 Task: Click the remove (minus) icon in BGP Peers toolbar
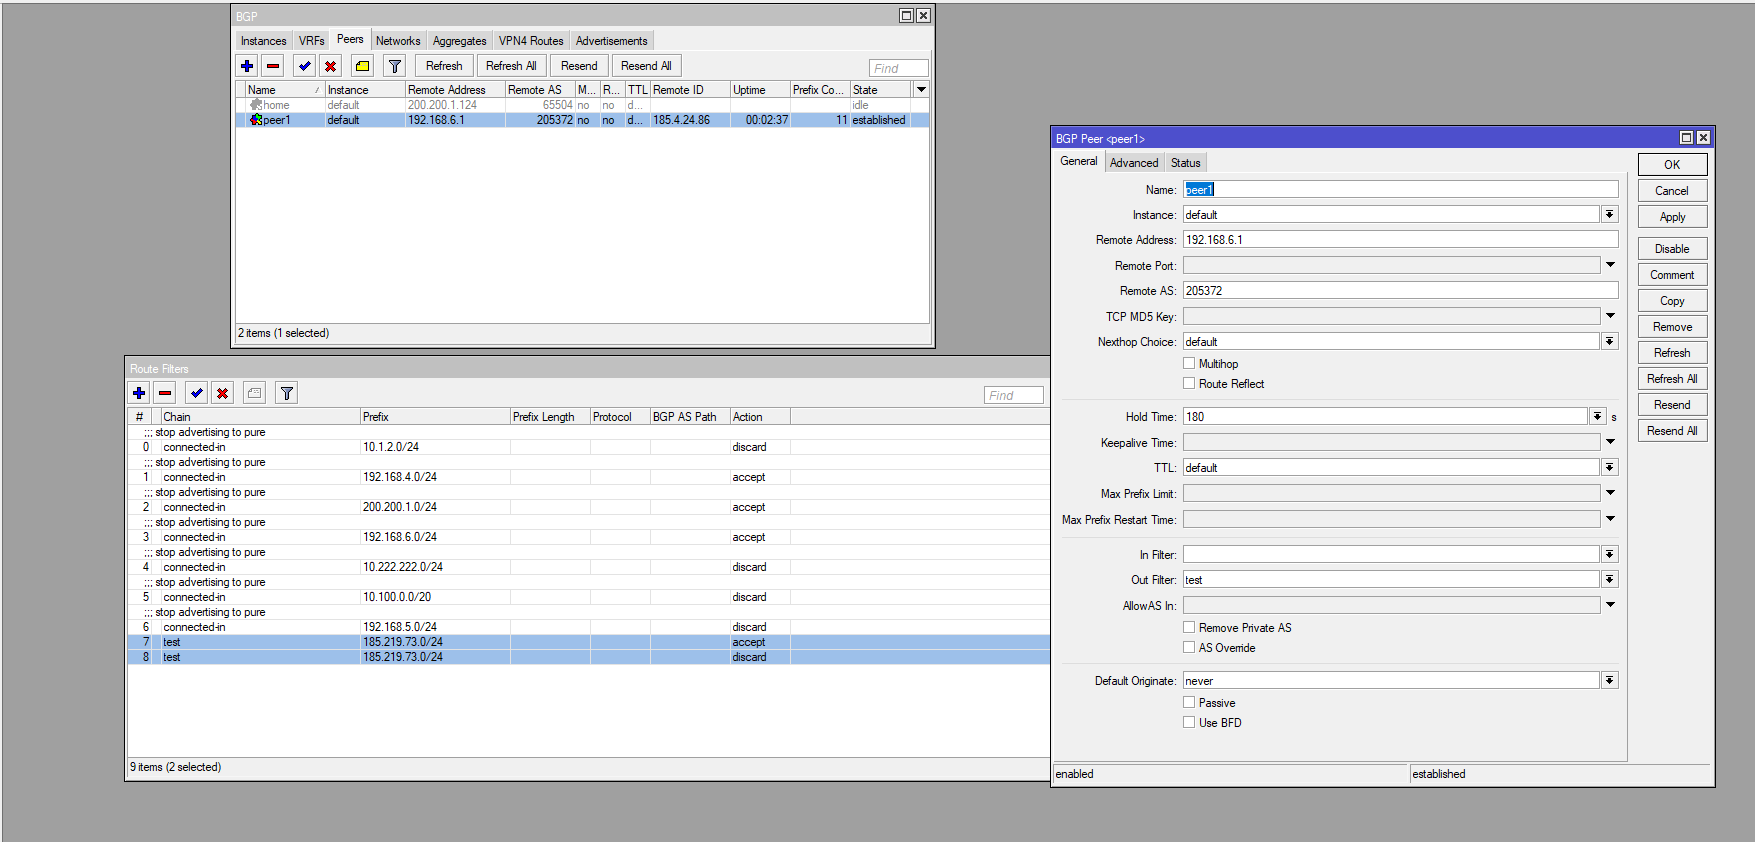[x=273, y=66]
